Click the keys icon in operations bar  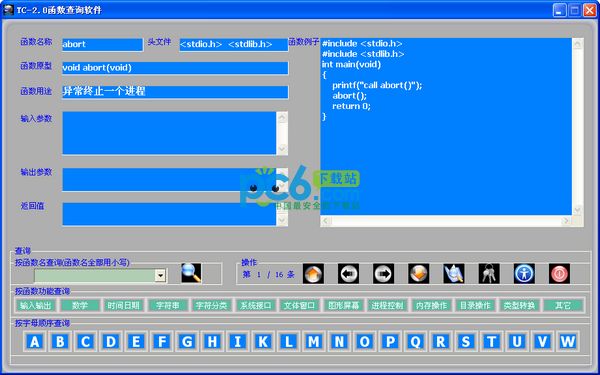[489, 274]
